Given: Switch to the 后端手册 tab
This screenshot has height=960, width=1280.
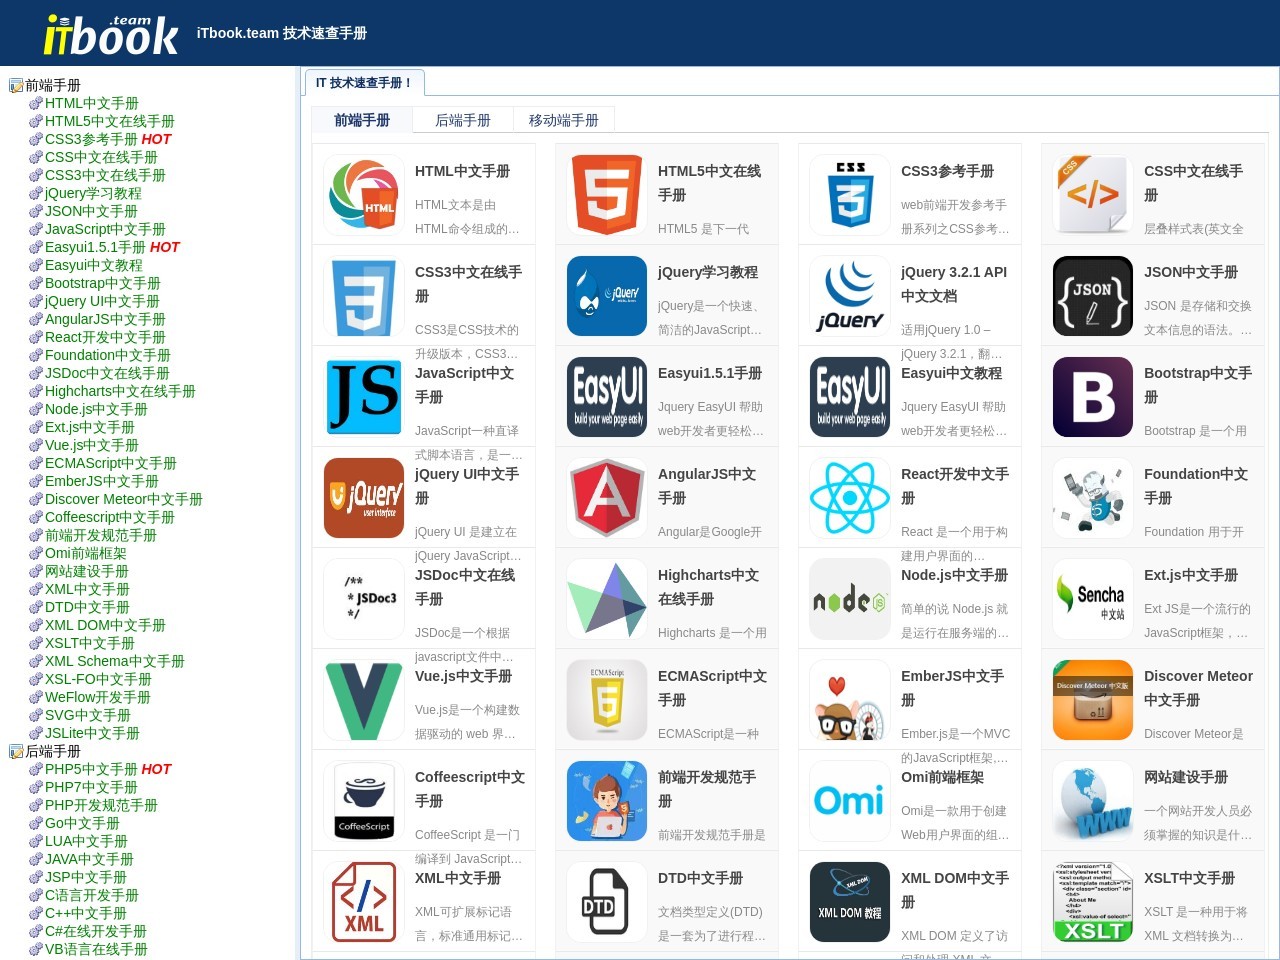Looking at the screenshot, I should (462, 119).
